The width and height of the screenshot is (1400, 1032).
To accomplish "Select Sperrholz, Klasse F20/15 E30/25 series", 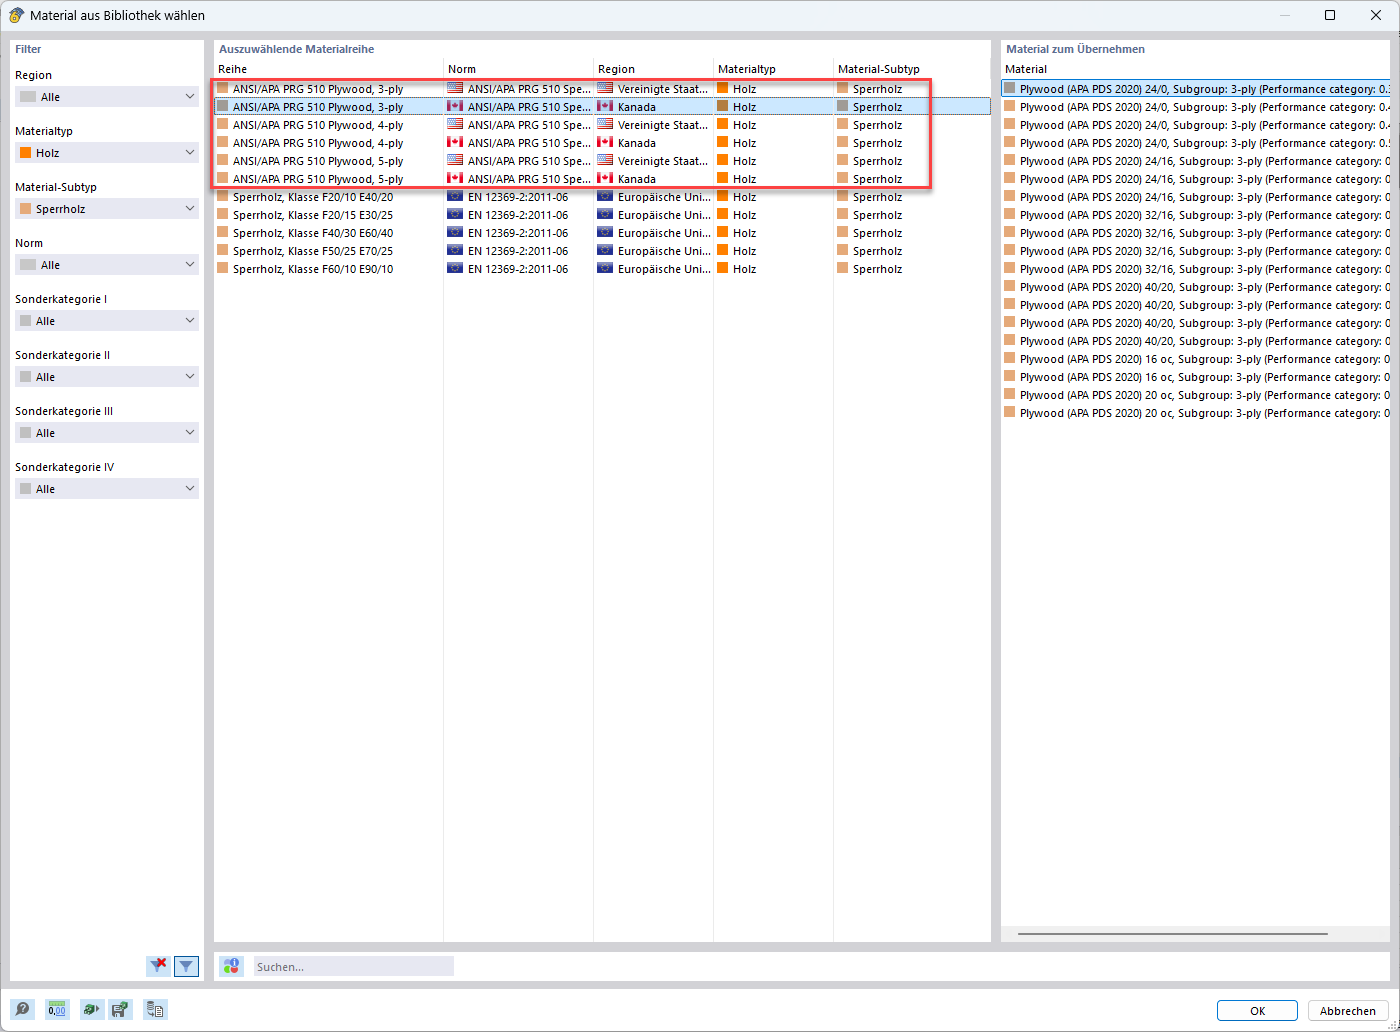I will tap(602, 215).
